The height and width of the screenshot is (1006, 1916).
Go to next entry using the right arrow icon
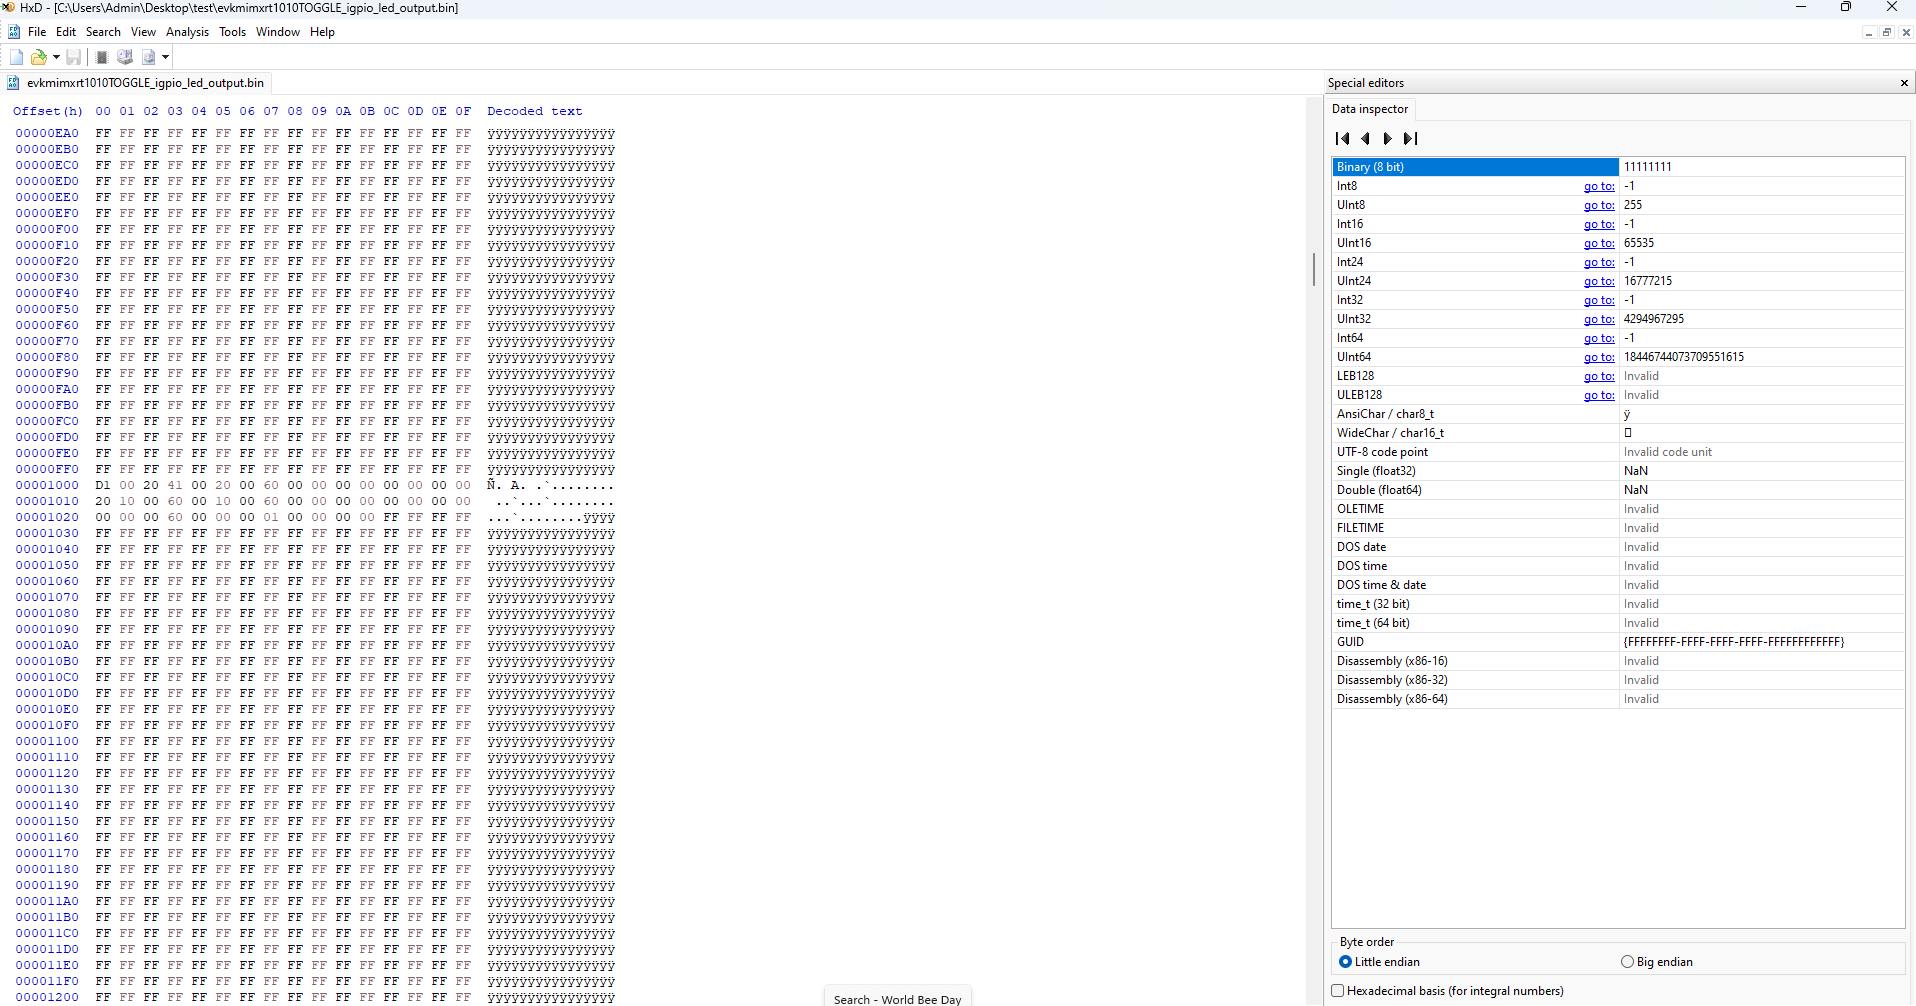pos(1388,138)
